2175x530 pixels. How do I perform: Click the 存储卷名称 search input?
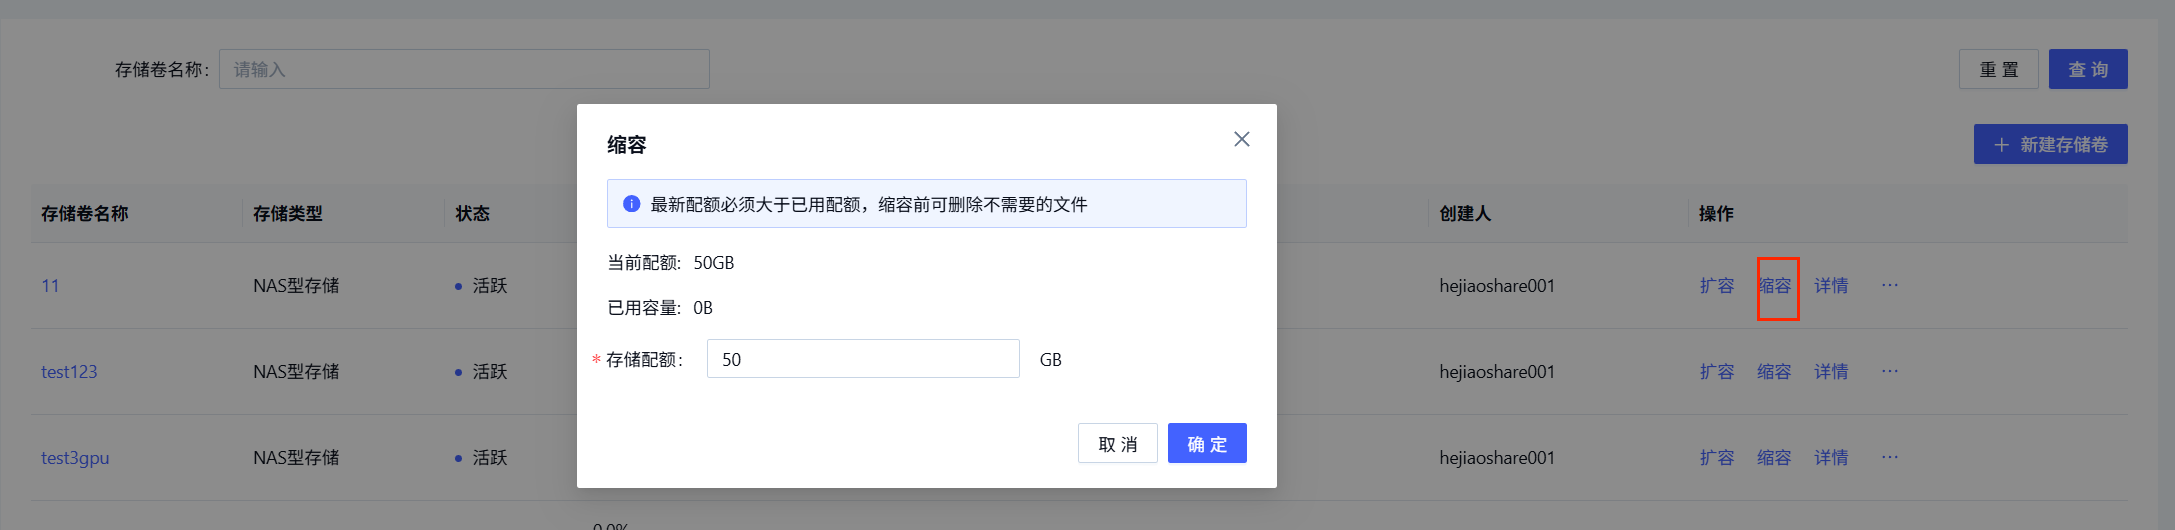pyautogui.click(x=464, y=70)
